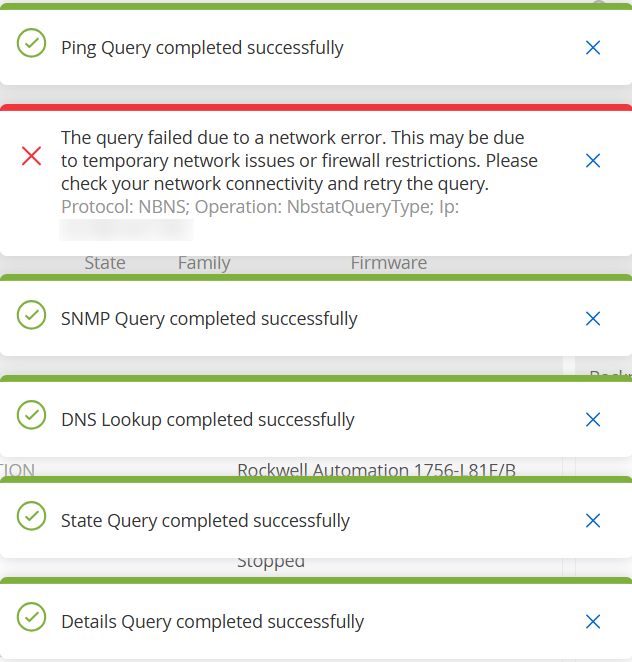
Task: Click the network error description text
Action: 299,160
